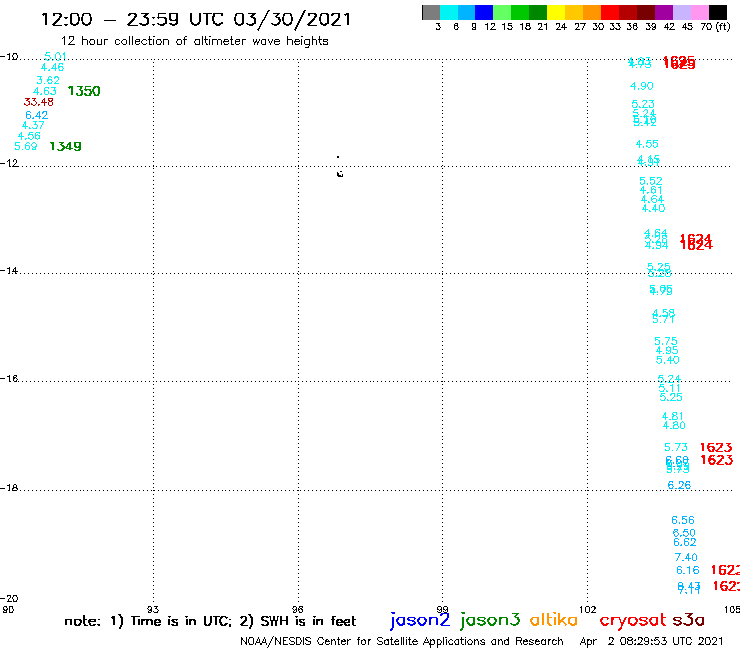This screenshot has height=650, width=740.
Task: Click latitude axis label -12
Action: coord(9,163)
